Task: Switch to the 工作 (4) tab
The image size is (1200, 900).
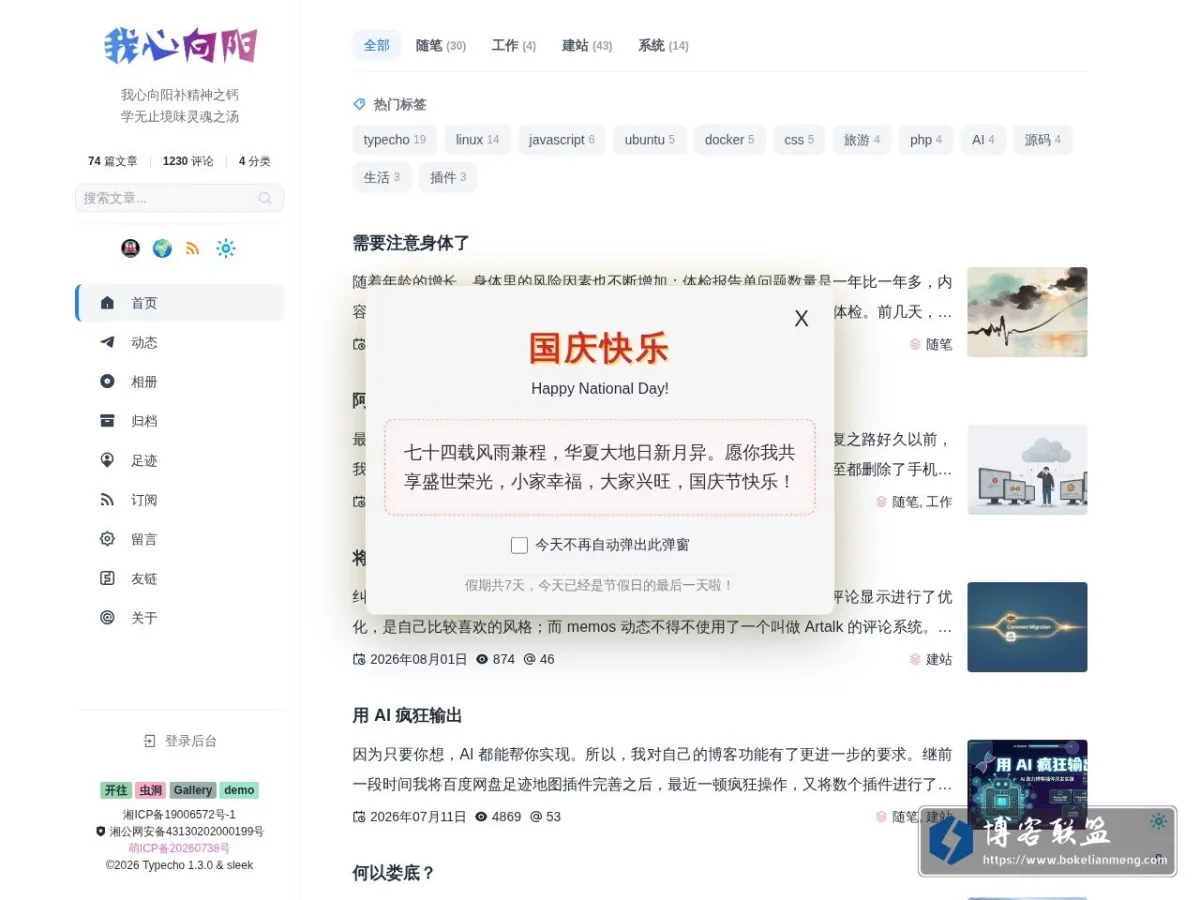Action: click(514, 45)
